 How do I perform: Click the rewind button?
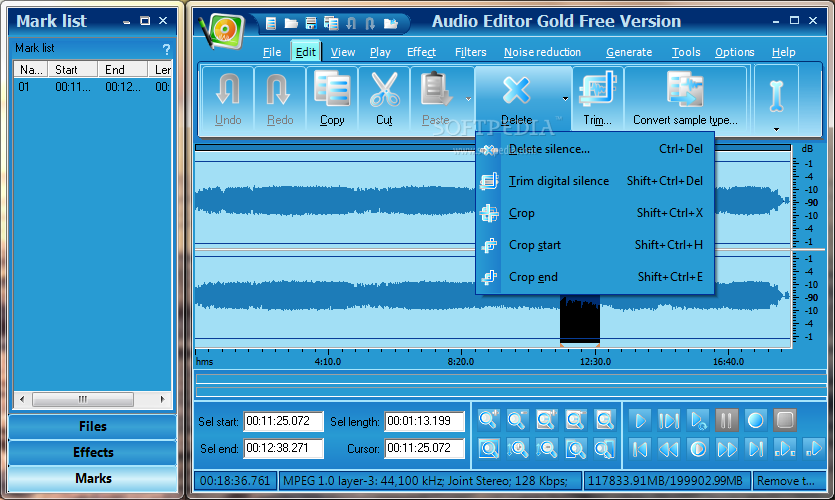click(x=669, y=448)
